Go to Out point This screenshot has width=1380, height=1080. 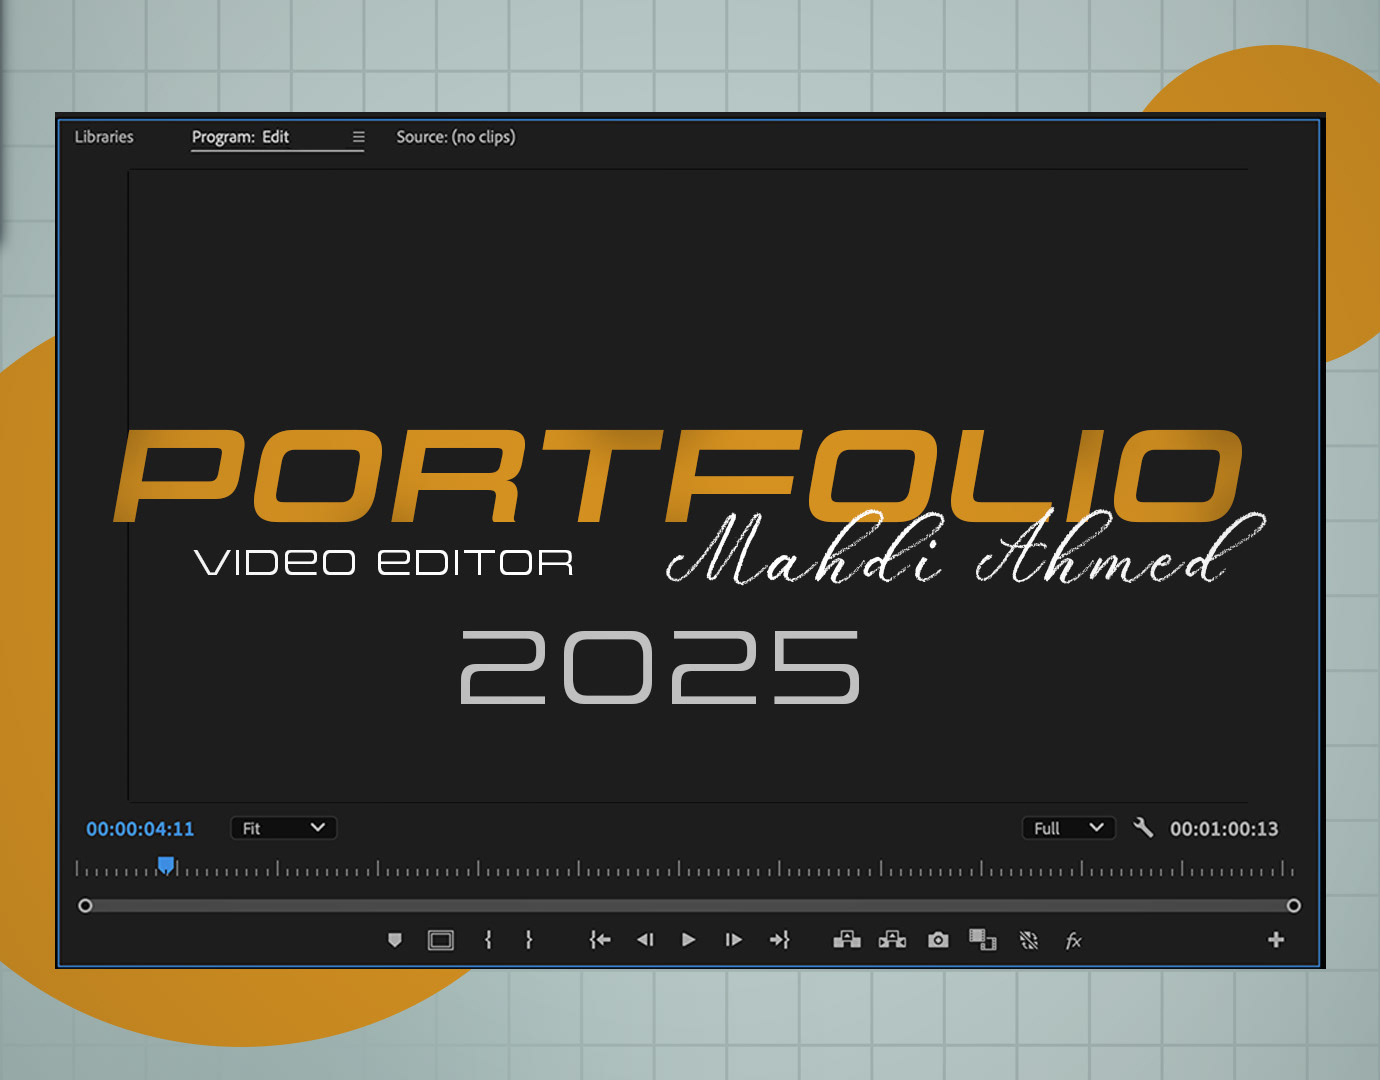point(780,940)
